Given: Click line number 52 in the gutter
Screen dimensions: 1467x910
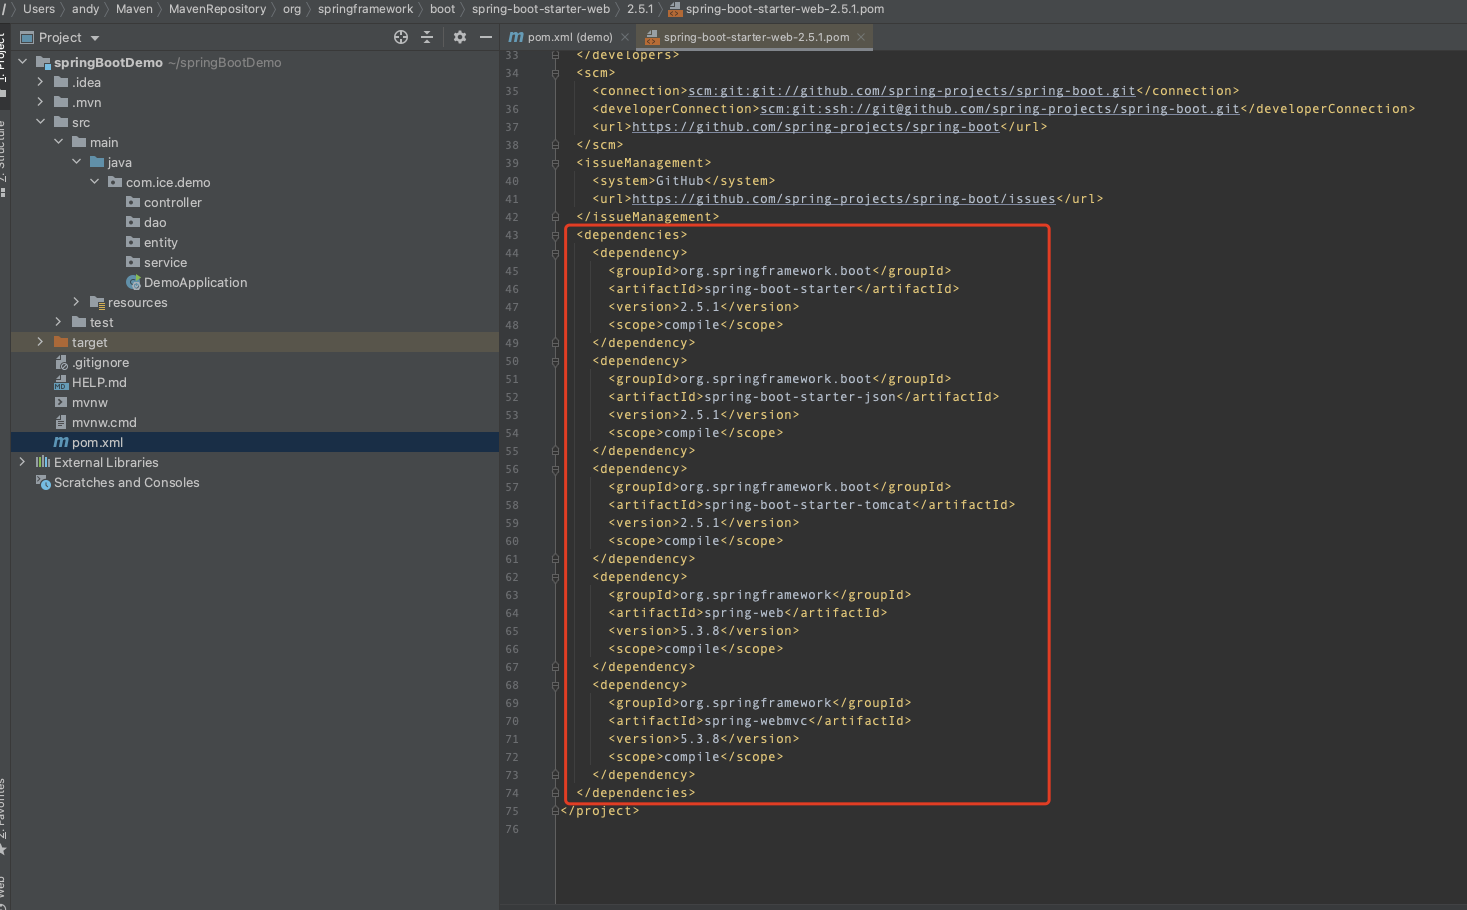Looking at the screenshot, I should [x=512, y=397].
